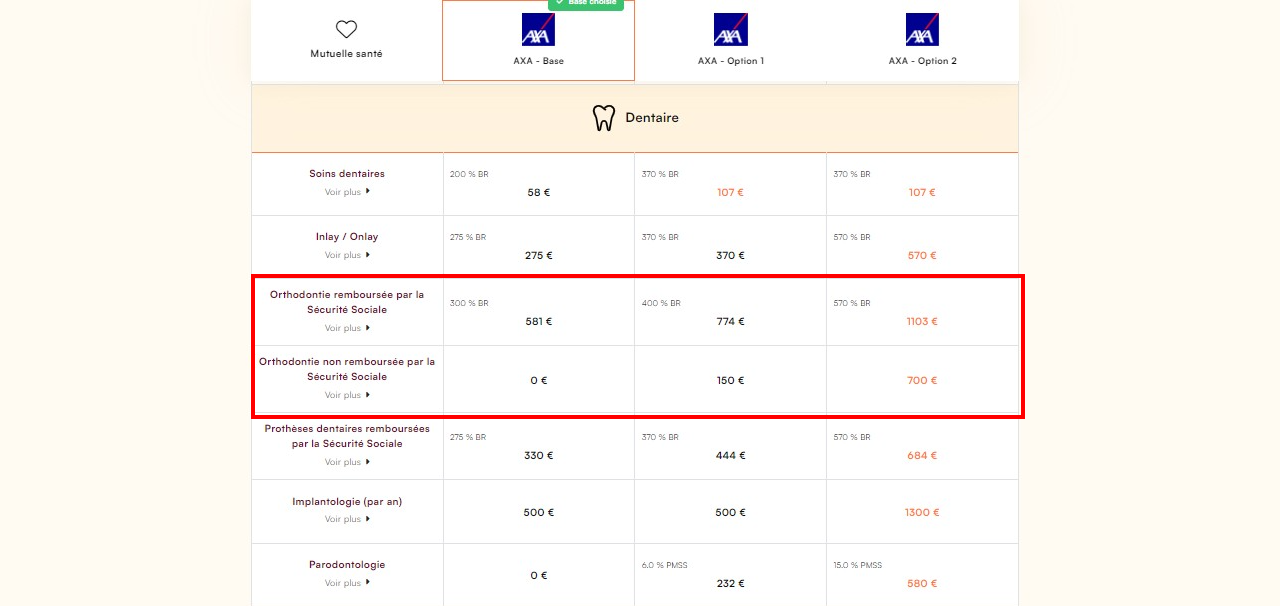Click the 300 % BR label
Viewport: 1280px width, 606px height.
coord(469,303)
